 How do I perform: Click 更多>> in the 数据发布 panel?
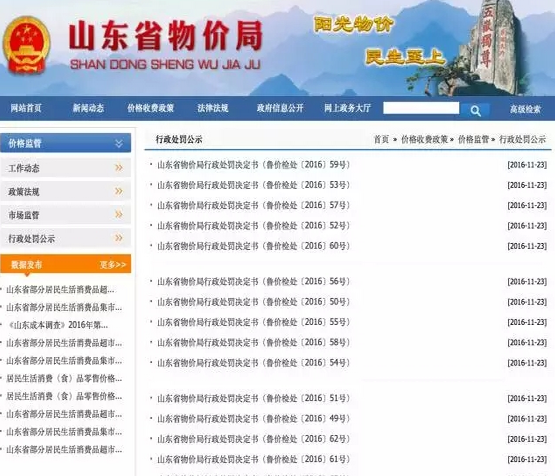tap(113, 265)
